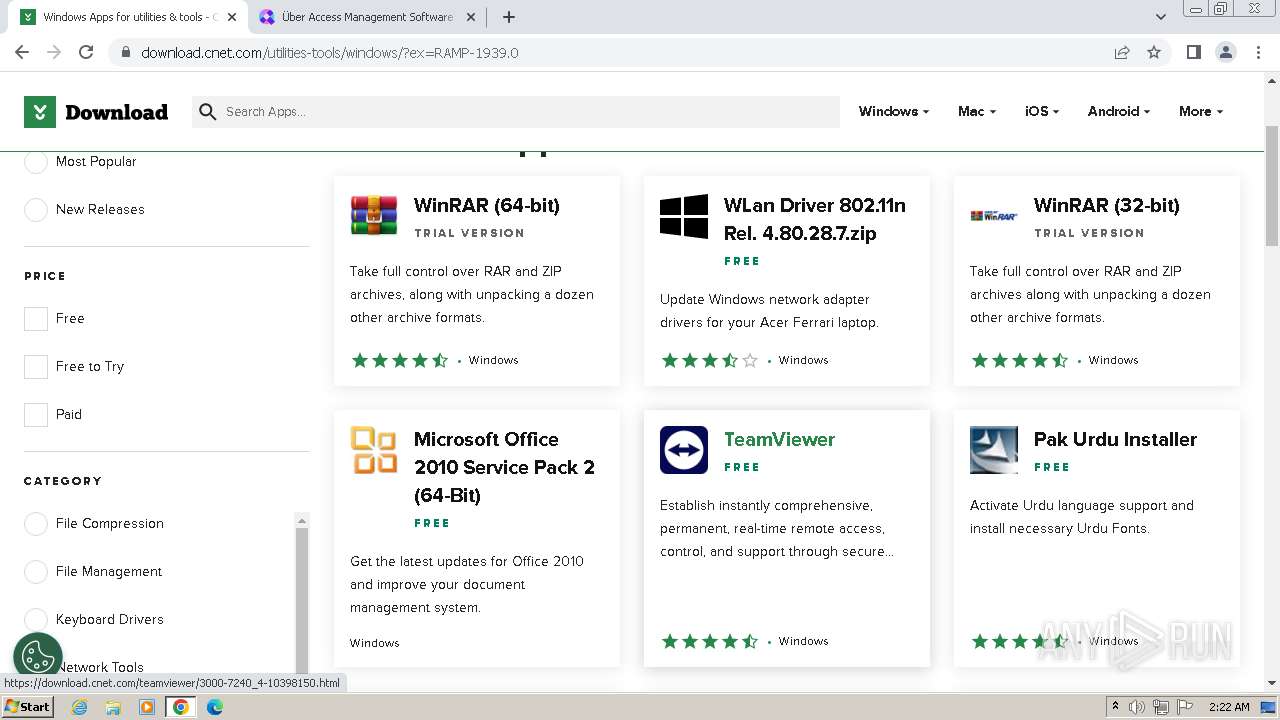This screenshot has width=1280, height=720.
Task: Select the Most Popular radio option
Action: pyautogui.click(x=36, y=162)
